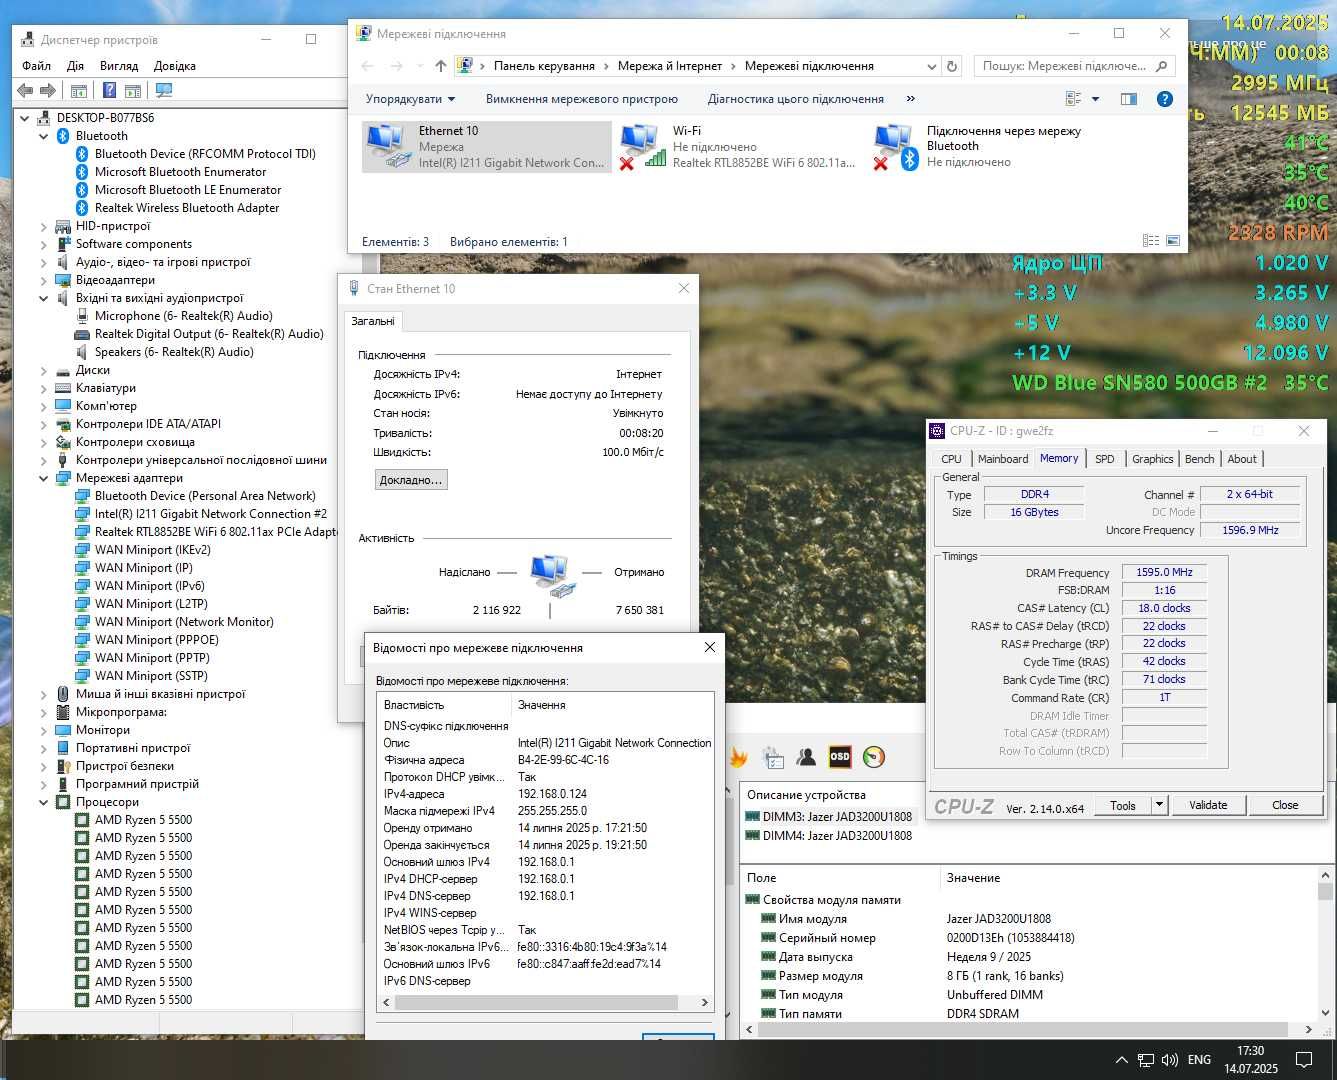Show hidden system tray icons
1337x1080 pixels.
point(1121,1060)
